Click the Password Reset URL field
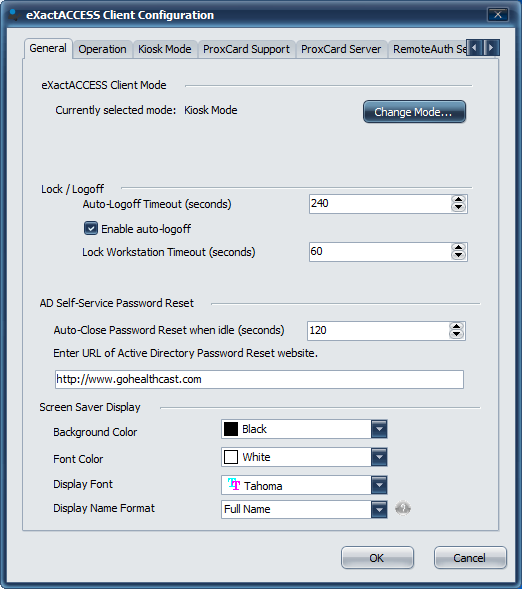The image size is (522, 589). 259,379
